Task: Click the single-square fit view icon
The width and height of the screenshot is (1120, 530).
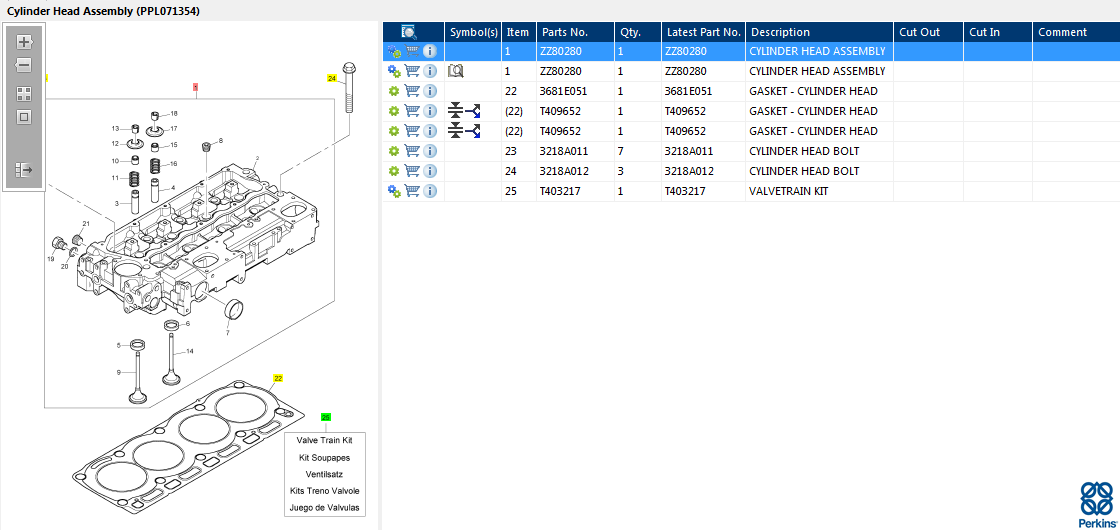Action: 24,117
